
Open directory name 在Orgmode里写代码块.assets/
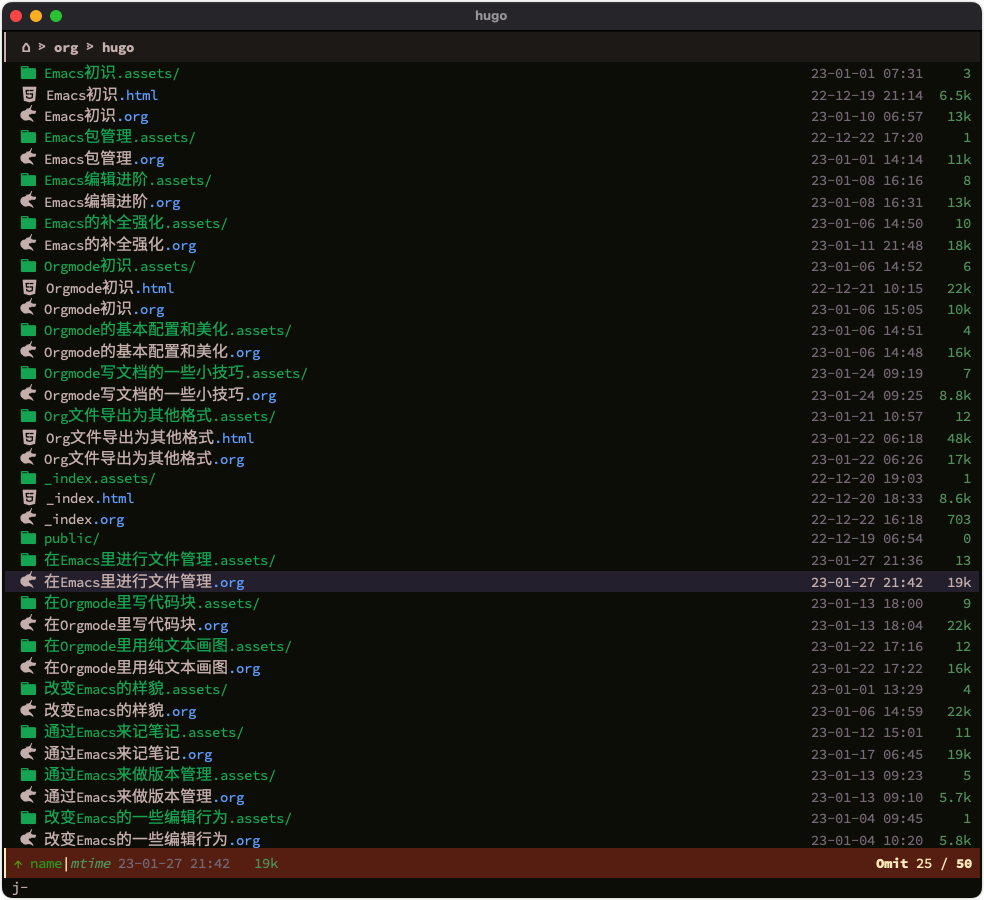[x=152, y=603]
